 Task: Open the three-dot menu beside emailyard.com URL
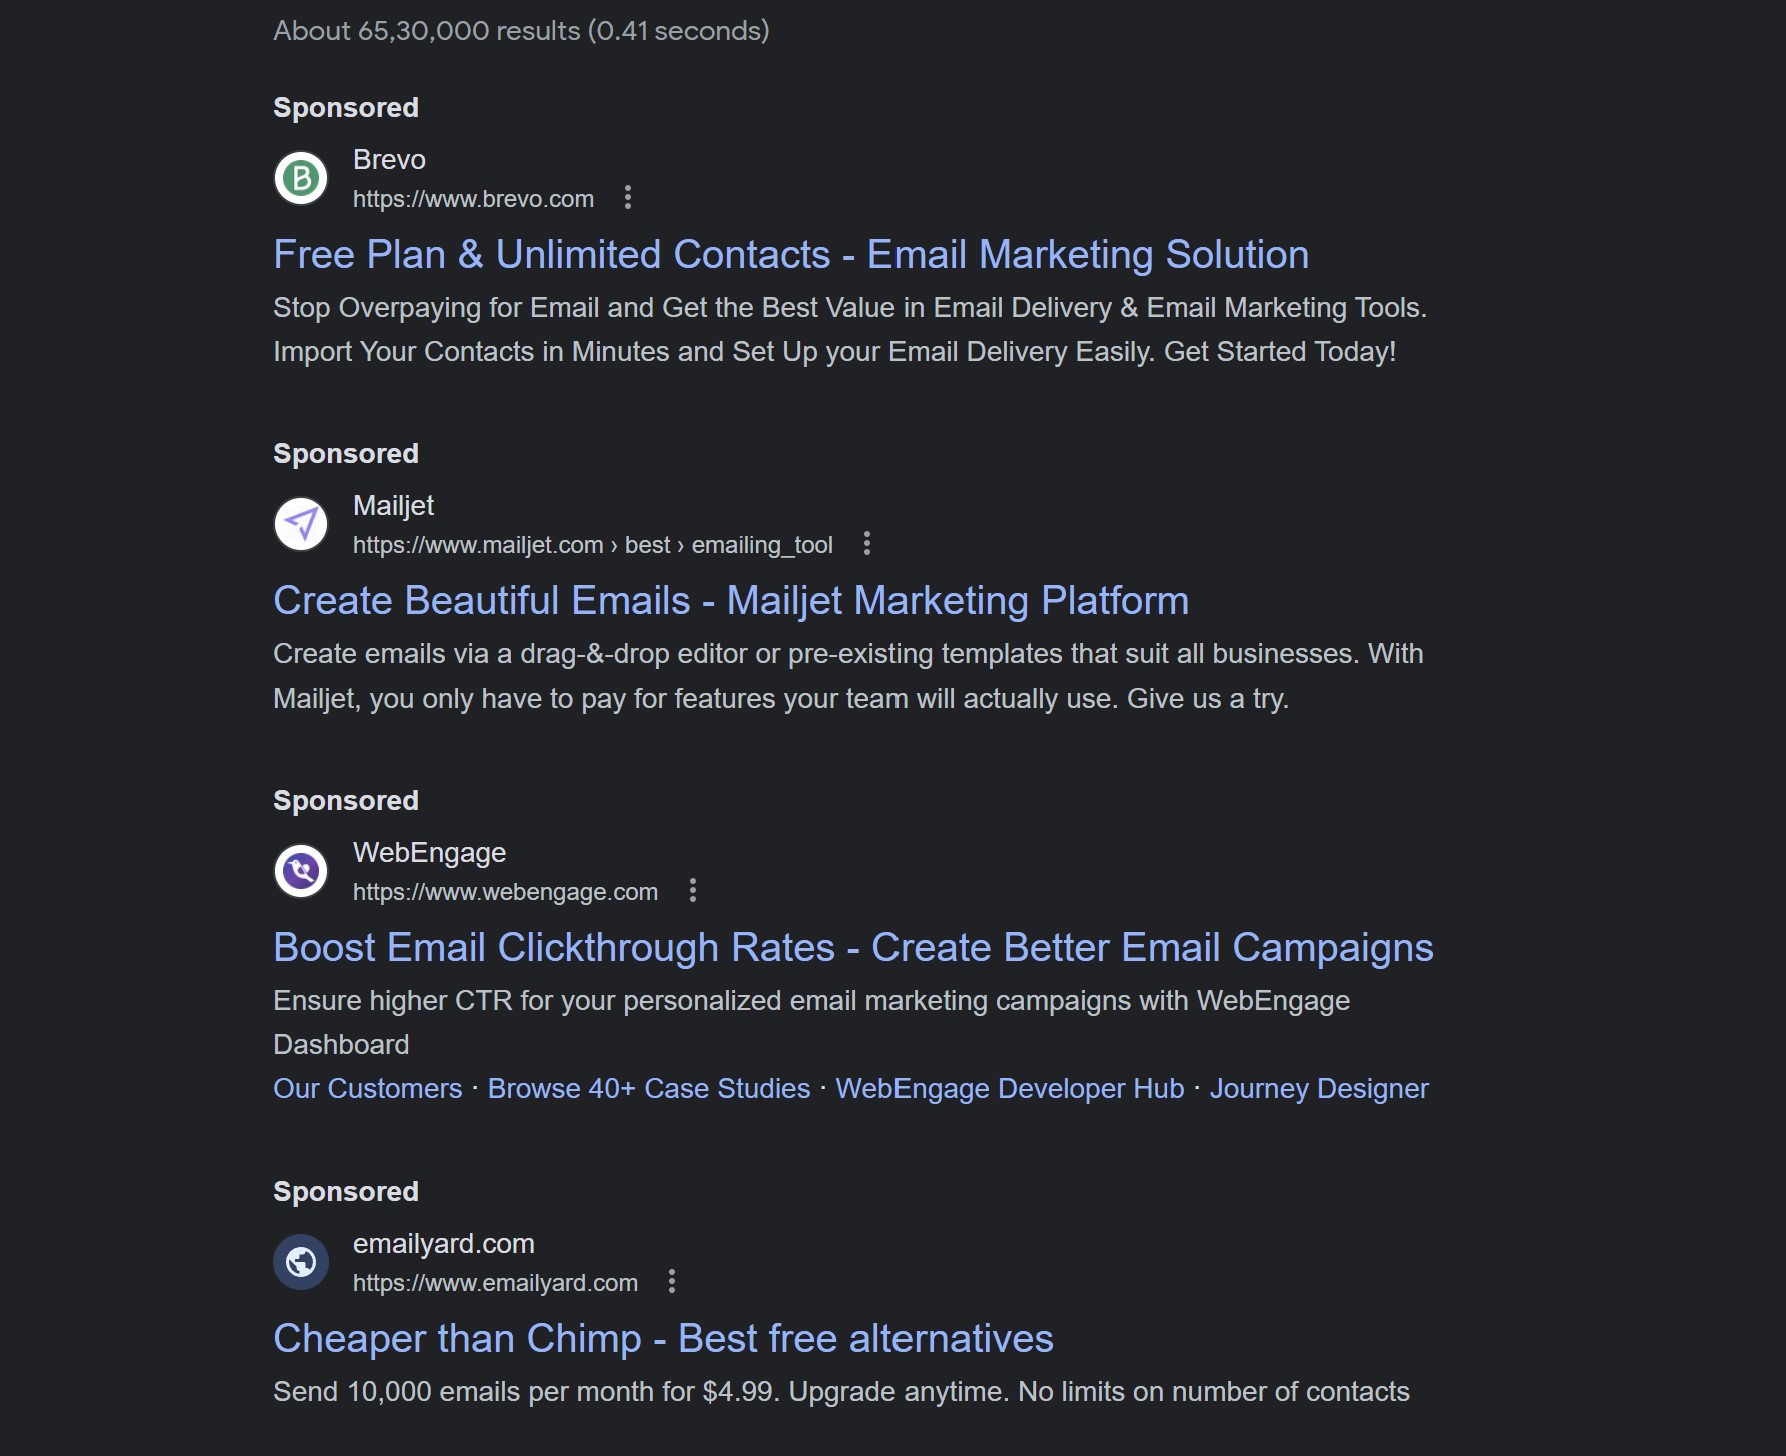tap(672, 1282)
